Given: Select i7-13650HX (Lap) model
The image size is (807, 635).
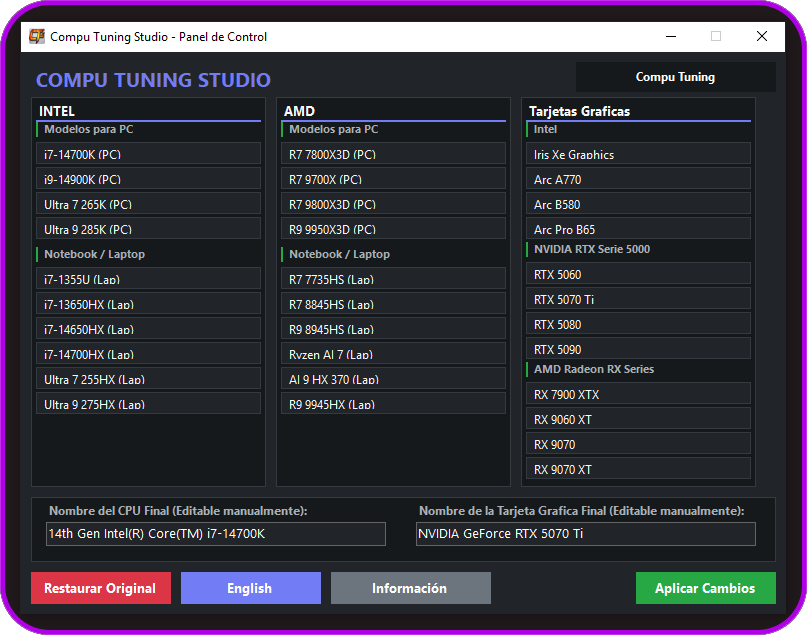Looking at the screenshot, I should coord(148,303).
